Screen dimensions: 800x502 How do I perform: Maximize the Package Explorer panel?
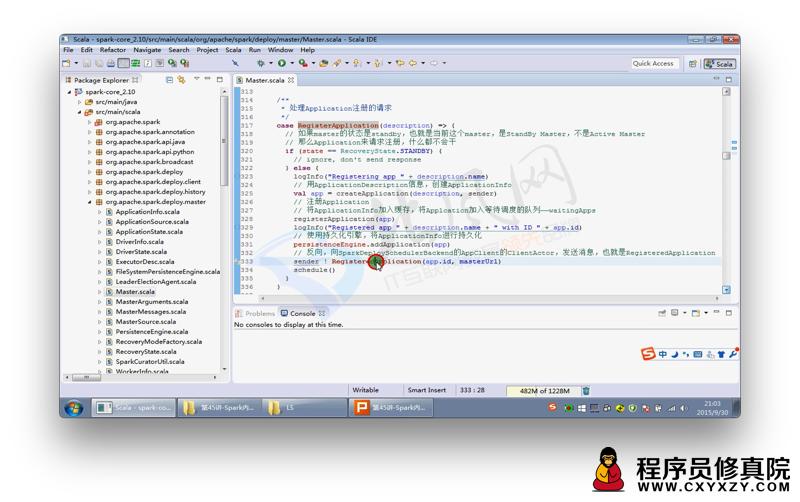pos(220,80)
